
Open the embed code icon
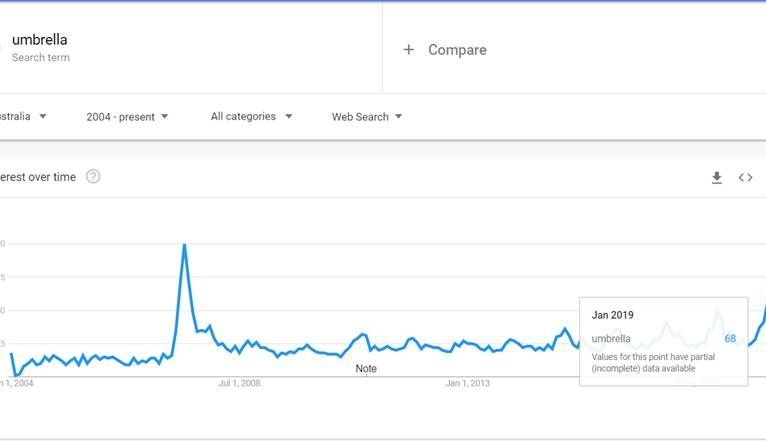(745, 178)
